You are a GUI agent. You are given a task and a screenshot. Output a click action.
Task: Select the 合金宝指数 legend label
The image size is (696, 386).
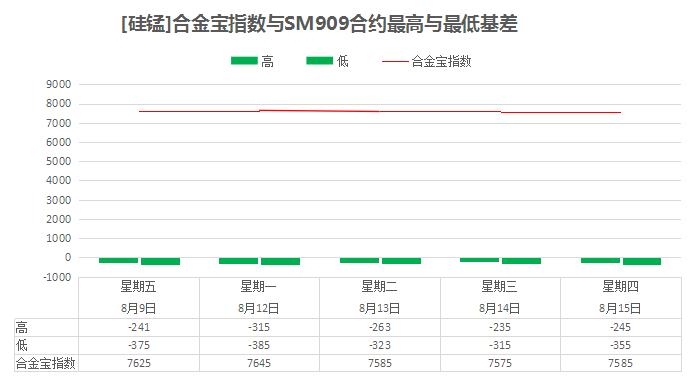click(x=441, y=61)
